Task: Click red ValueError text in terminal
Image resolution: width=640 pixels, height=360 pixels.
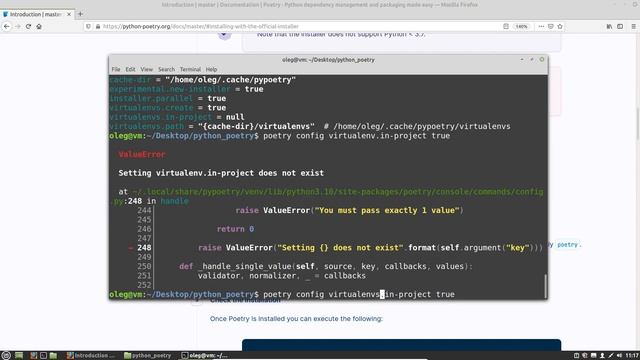Action: tap(142, 154)
